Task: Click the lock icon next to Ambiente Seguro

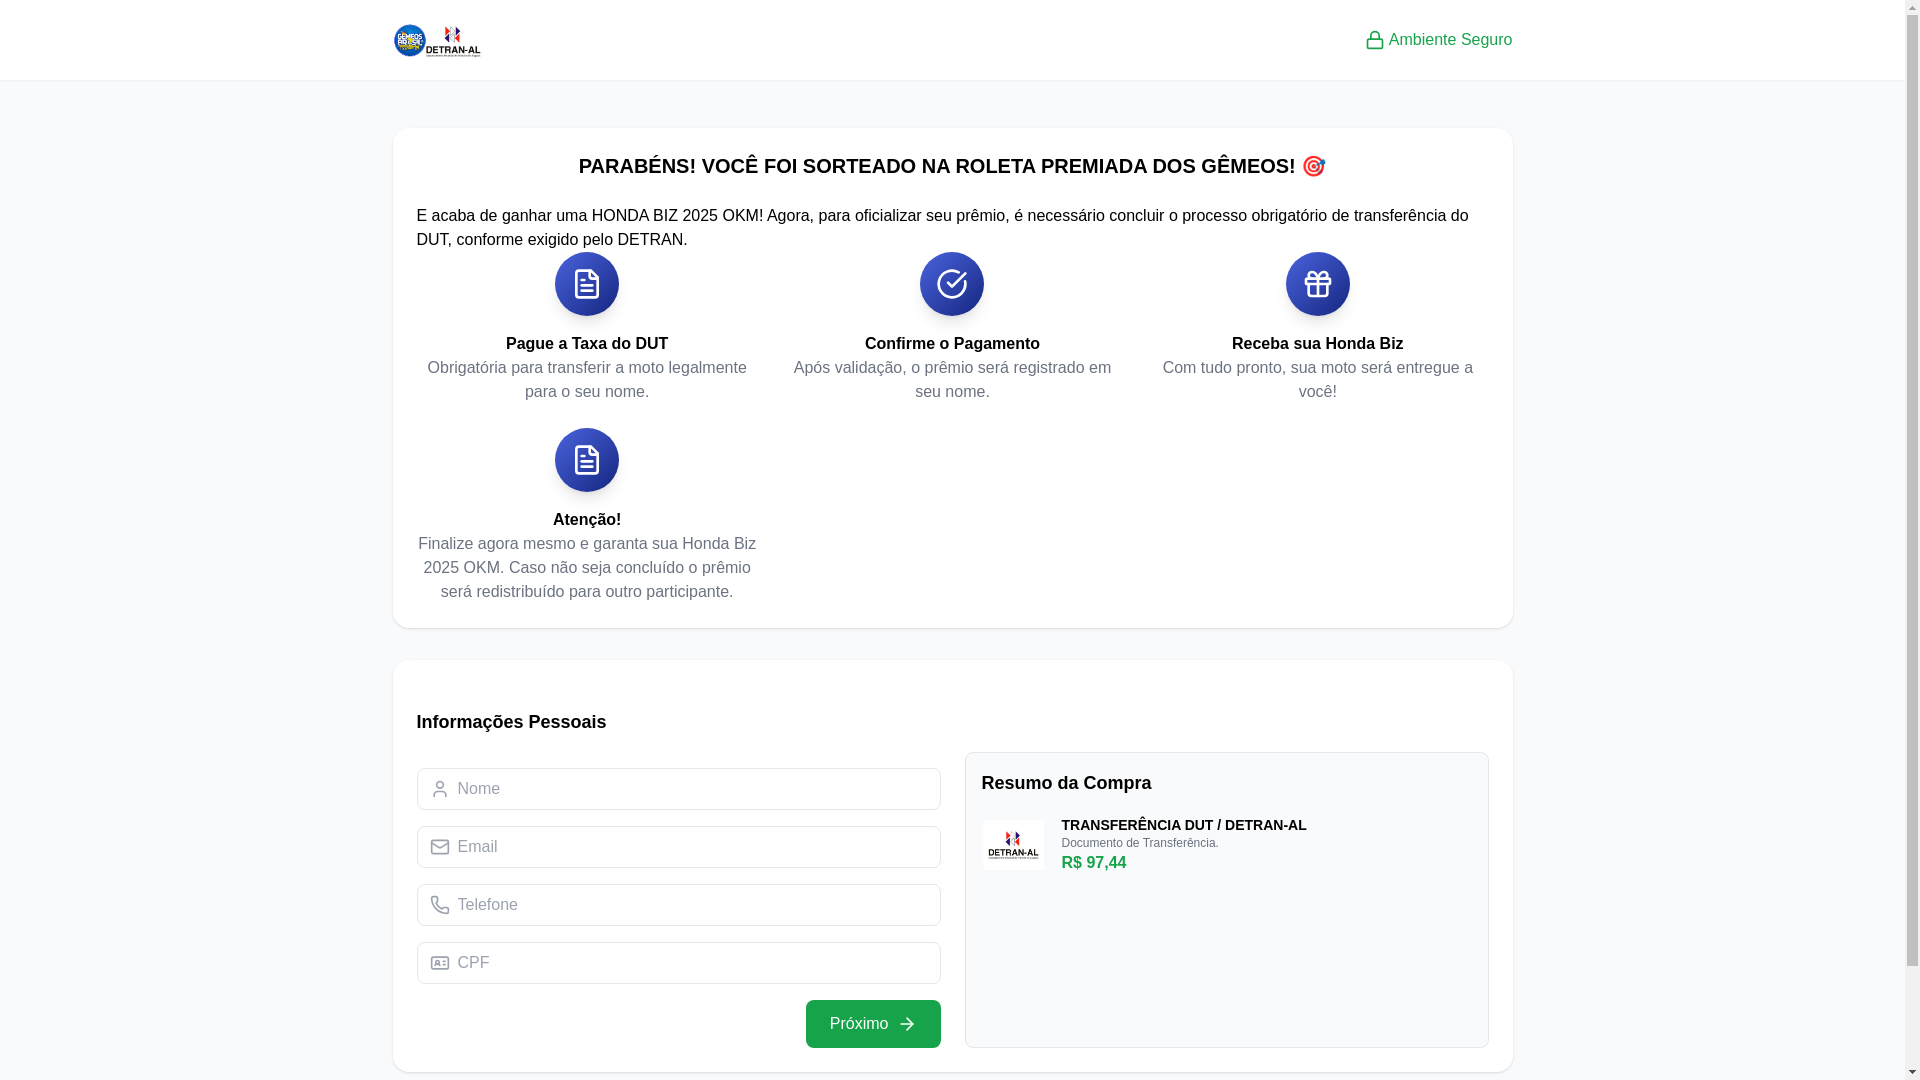Action: pos(1375,40)
